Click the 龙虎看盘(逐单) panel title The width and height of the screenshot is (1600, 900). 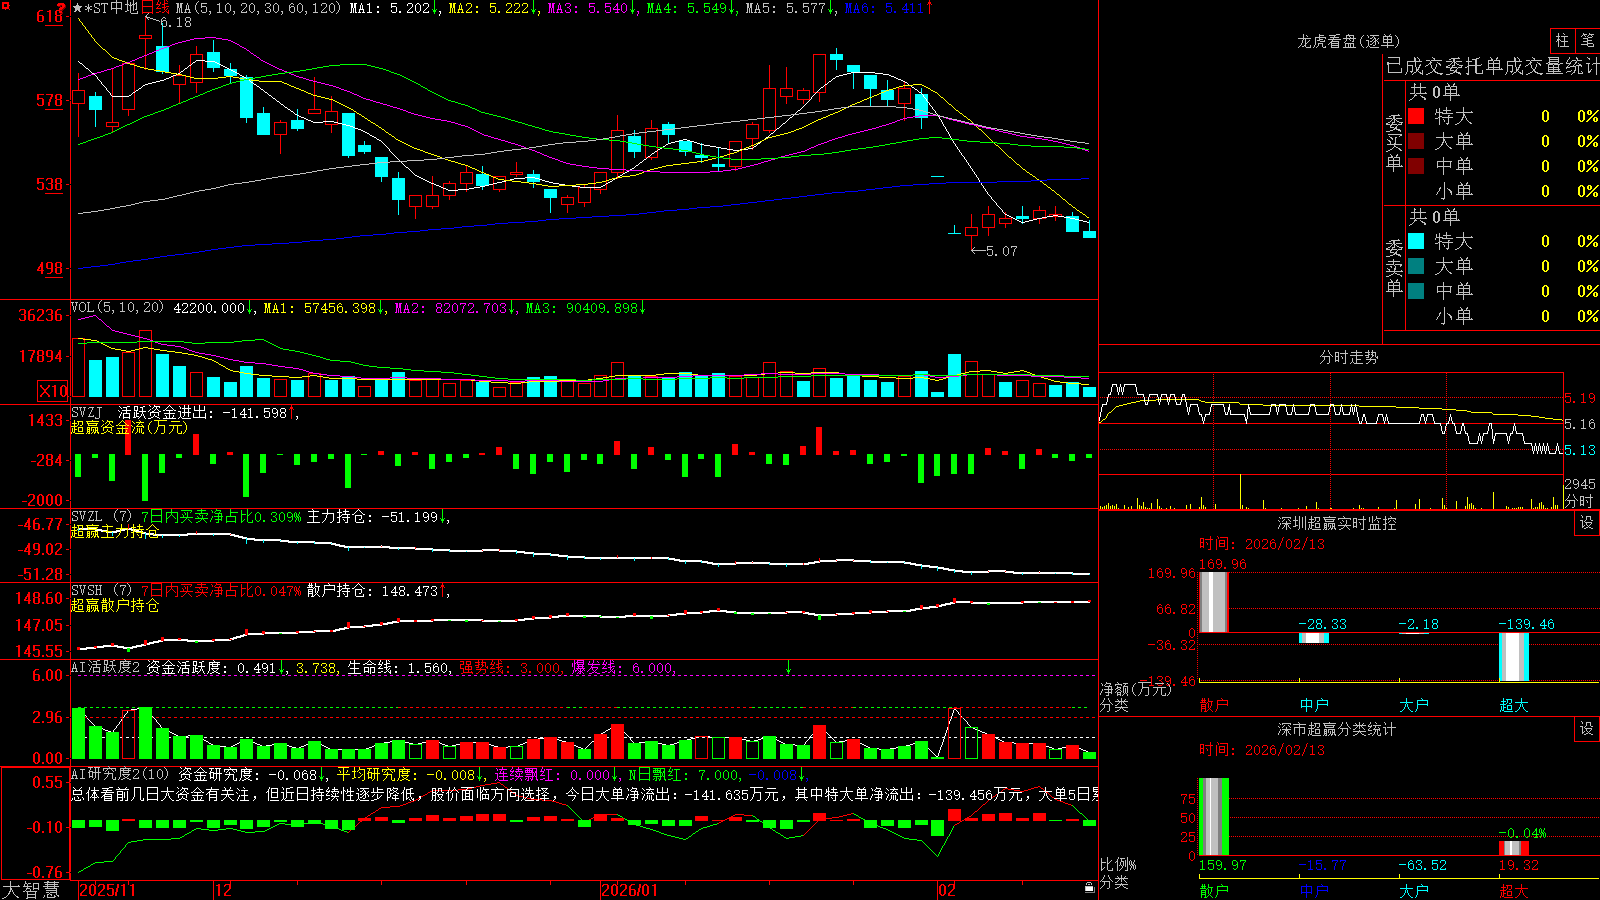coord(1348,41)
